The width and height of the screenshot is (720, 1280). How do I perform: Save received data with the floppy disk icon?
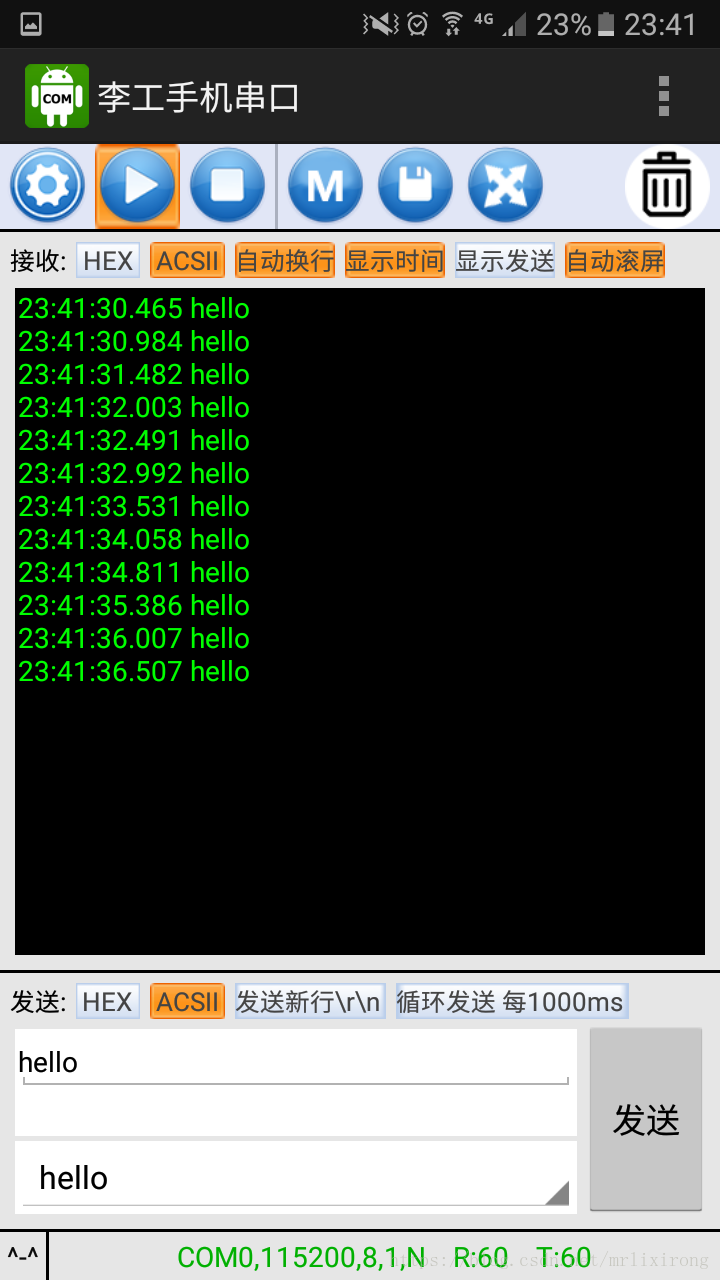(415, 186)
